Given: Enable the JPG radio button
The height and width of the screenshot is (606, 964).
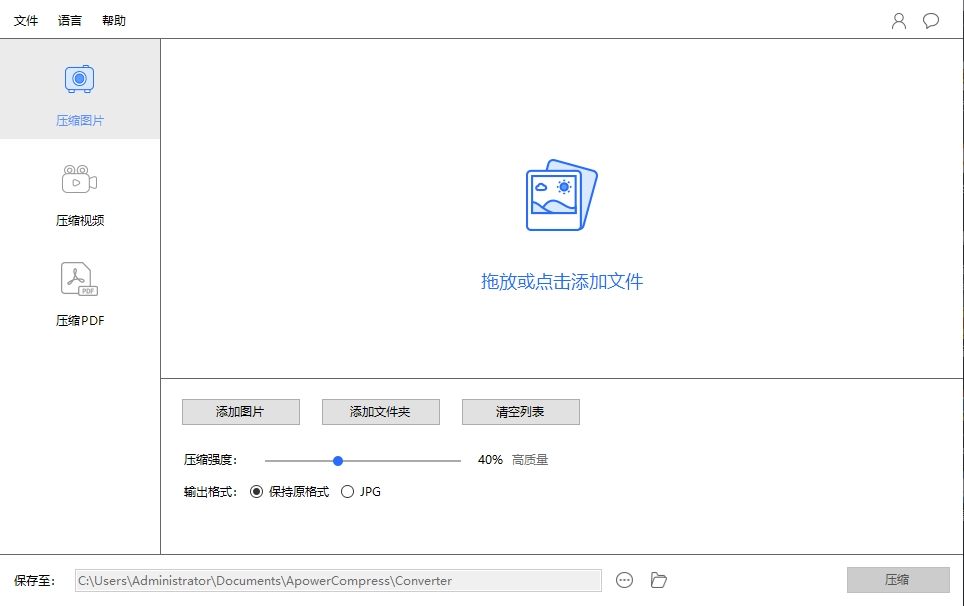Looking at the screenshot, I should click(347, 491).
